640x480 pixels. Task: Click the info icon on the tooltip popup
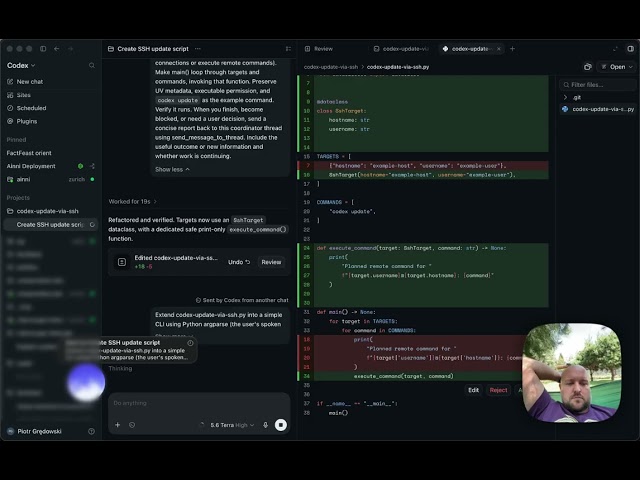(190, 343)
